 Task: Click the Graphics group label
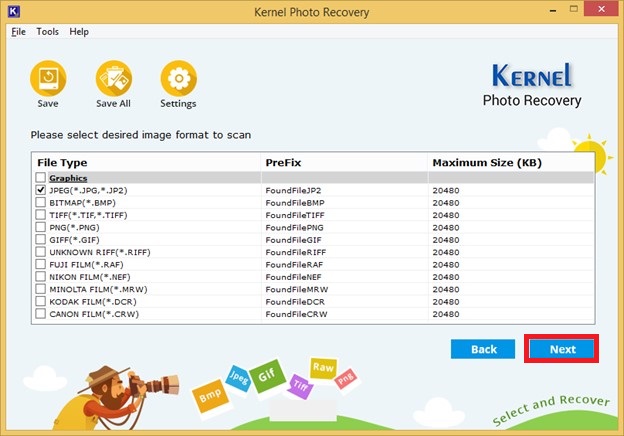[68, 178]
